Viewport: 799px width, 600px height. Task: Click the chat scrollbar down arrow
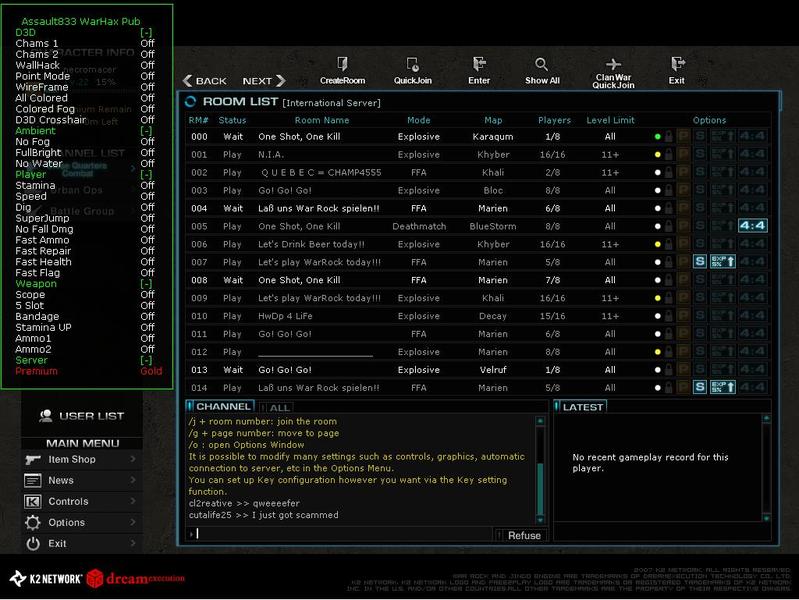pos(540,520)
